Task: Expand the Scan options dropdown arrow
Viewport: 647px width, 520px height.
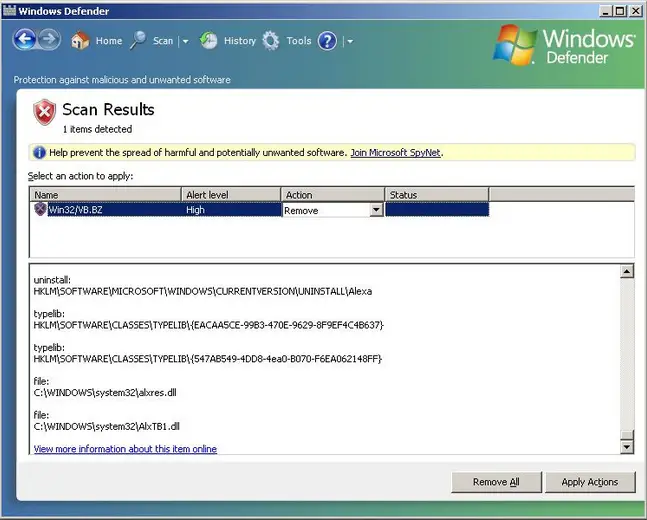Action: click(185, 41)
